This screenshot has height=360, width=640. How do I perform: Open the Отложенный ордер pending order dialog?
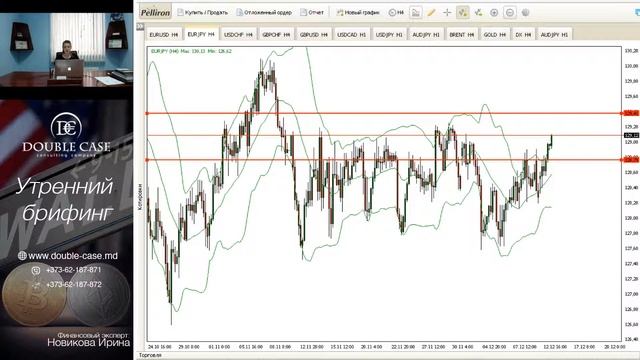click(x=264, y=13)
